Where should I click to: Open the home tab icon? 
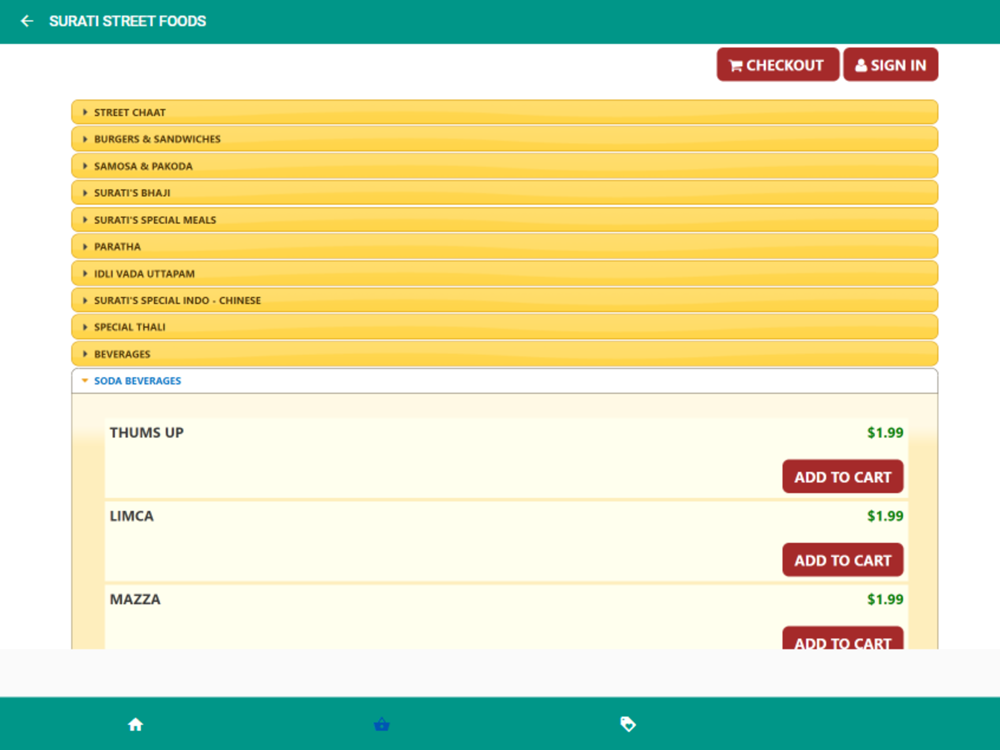coord(135,724)
